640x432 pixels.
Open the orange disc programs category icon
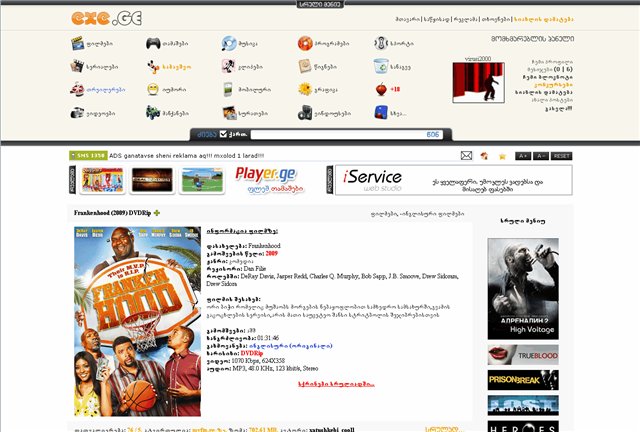(x=305, y=43)
